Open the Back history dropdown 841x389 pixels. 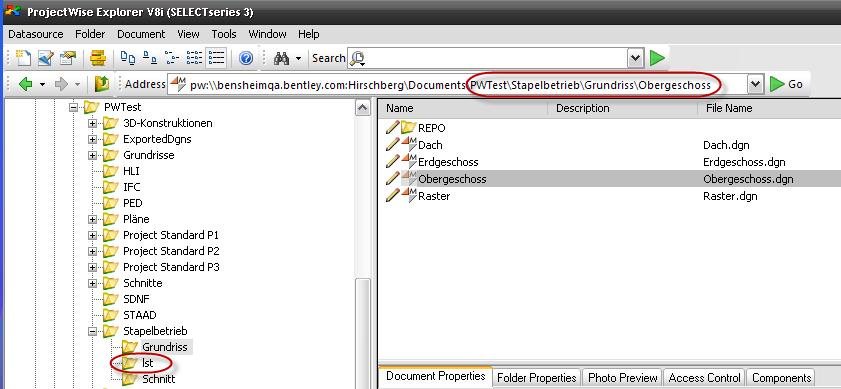click(42, 85)
